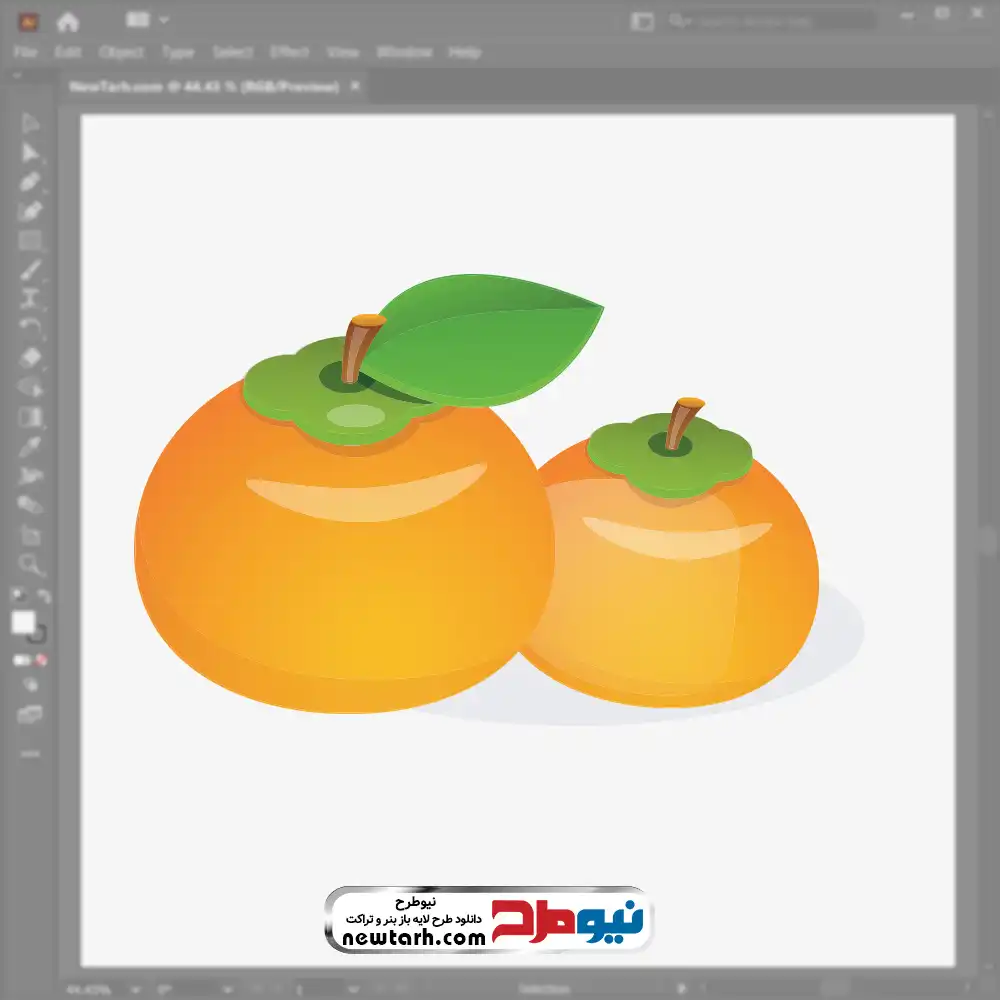Open the View menu
The height and width of the screenshot is (1000, 1000).
coord(343,52)
